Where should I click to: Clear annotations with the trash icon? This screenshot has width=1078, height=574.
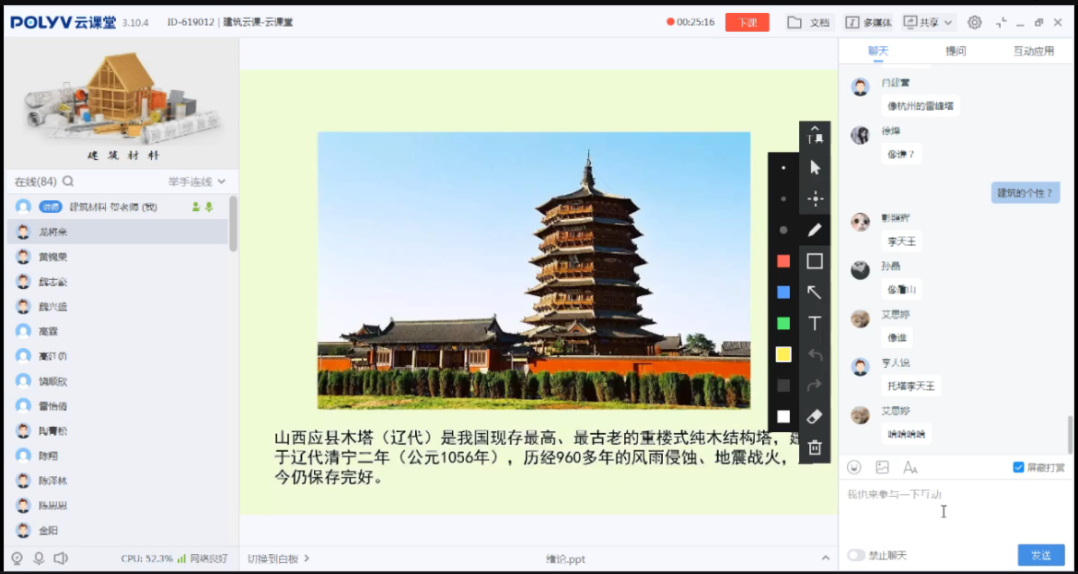815,448
